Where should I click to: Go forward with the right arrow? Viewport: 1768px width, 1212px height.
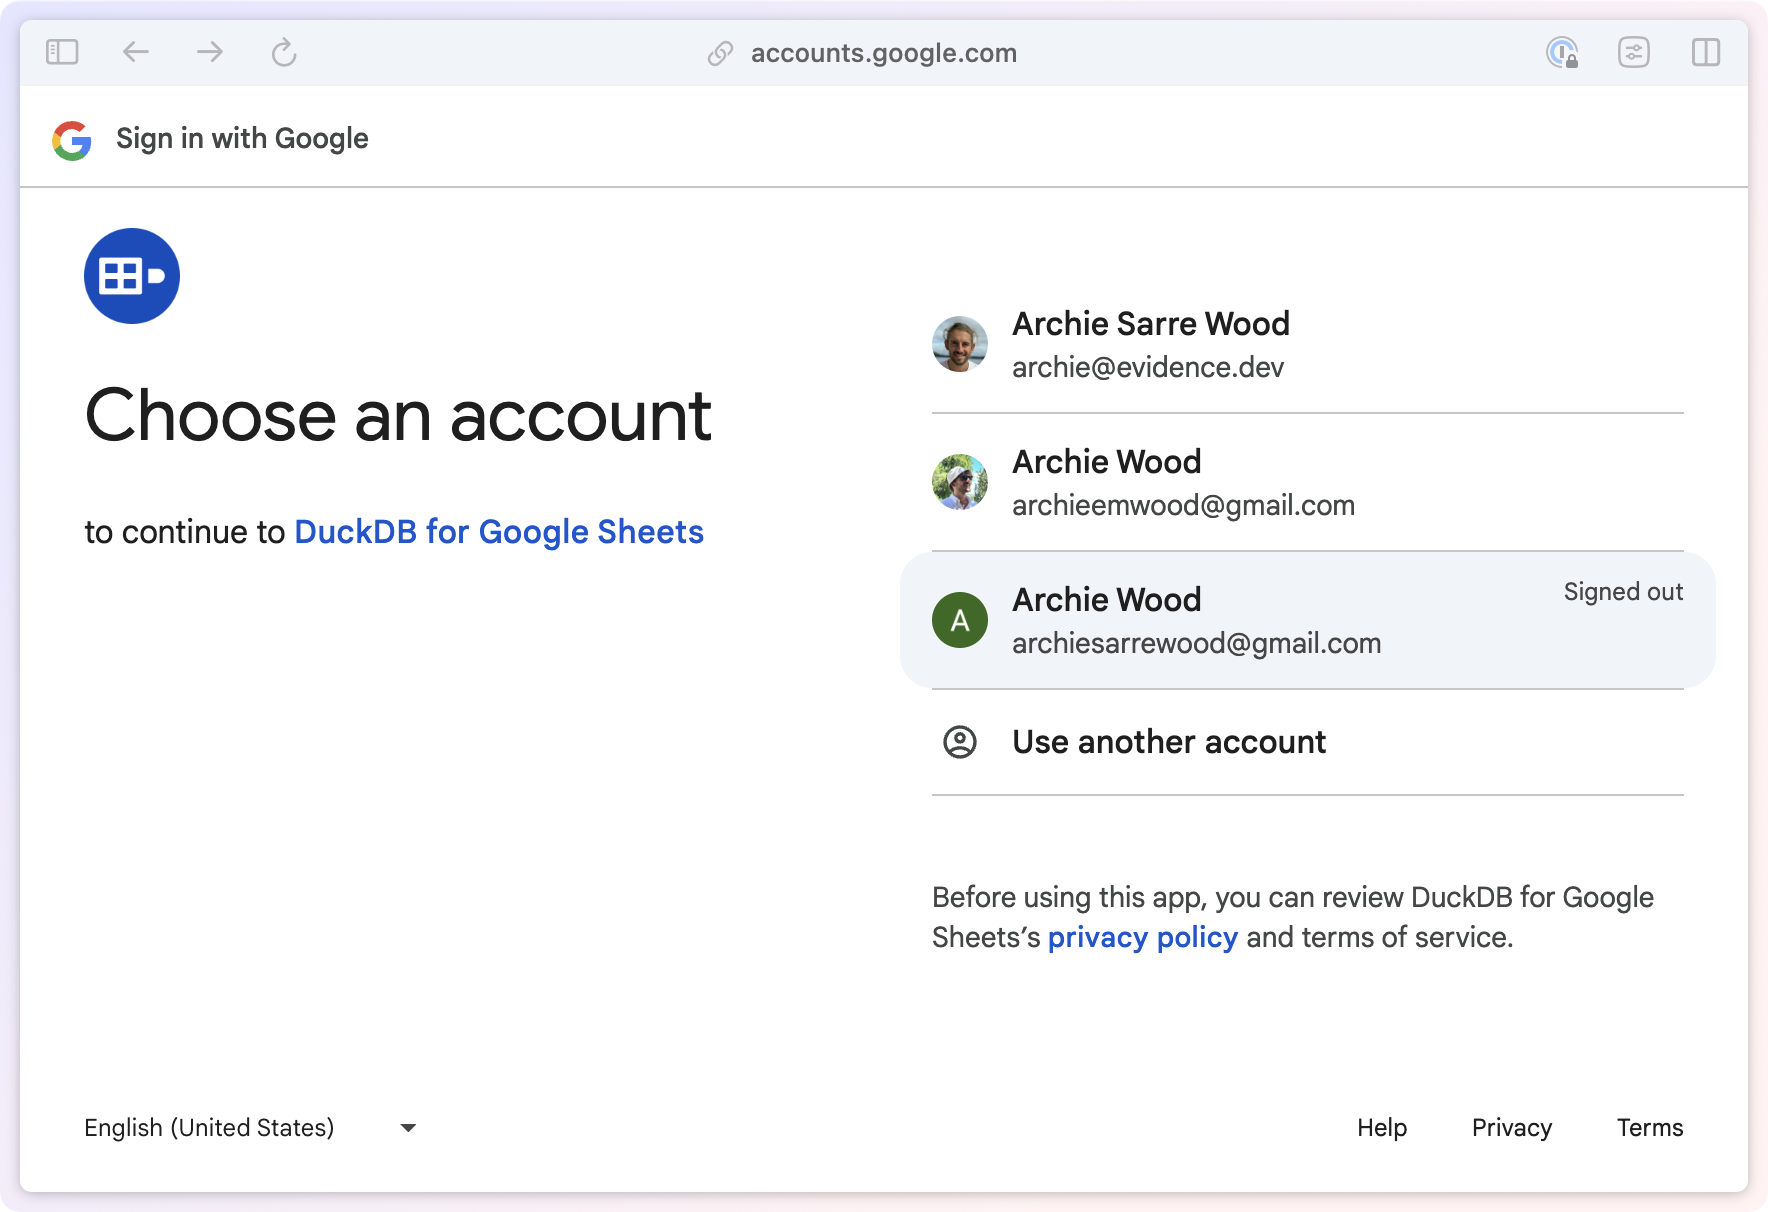click(210, 52)
